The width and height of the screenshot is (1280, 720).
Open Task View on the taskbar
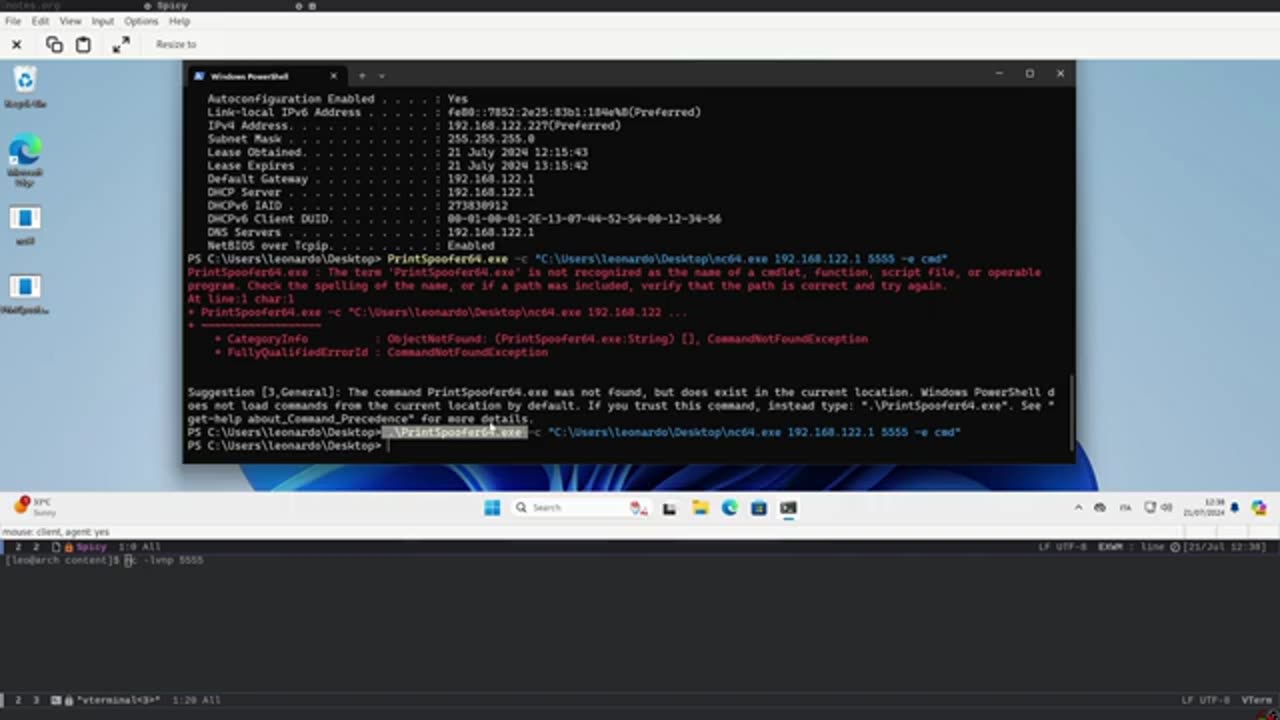[669, 508]
